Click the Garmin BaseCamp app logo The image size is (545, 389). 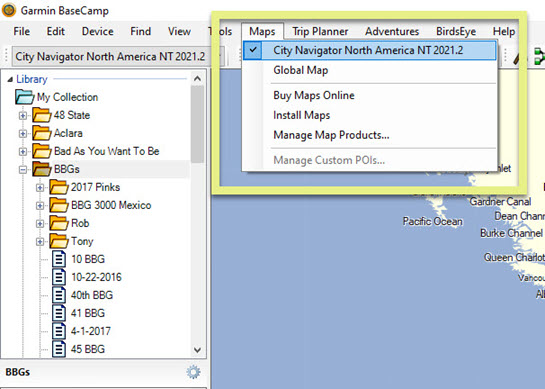9,10
